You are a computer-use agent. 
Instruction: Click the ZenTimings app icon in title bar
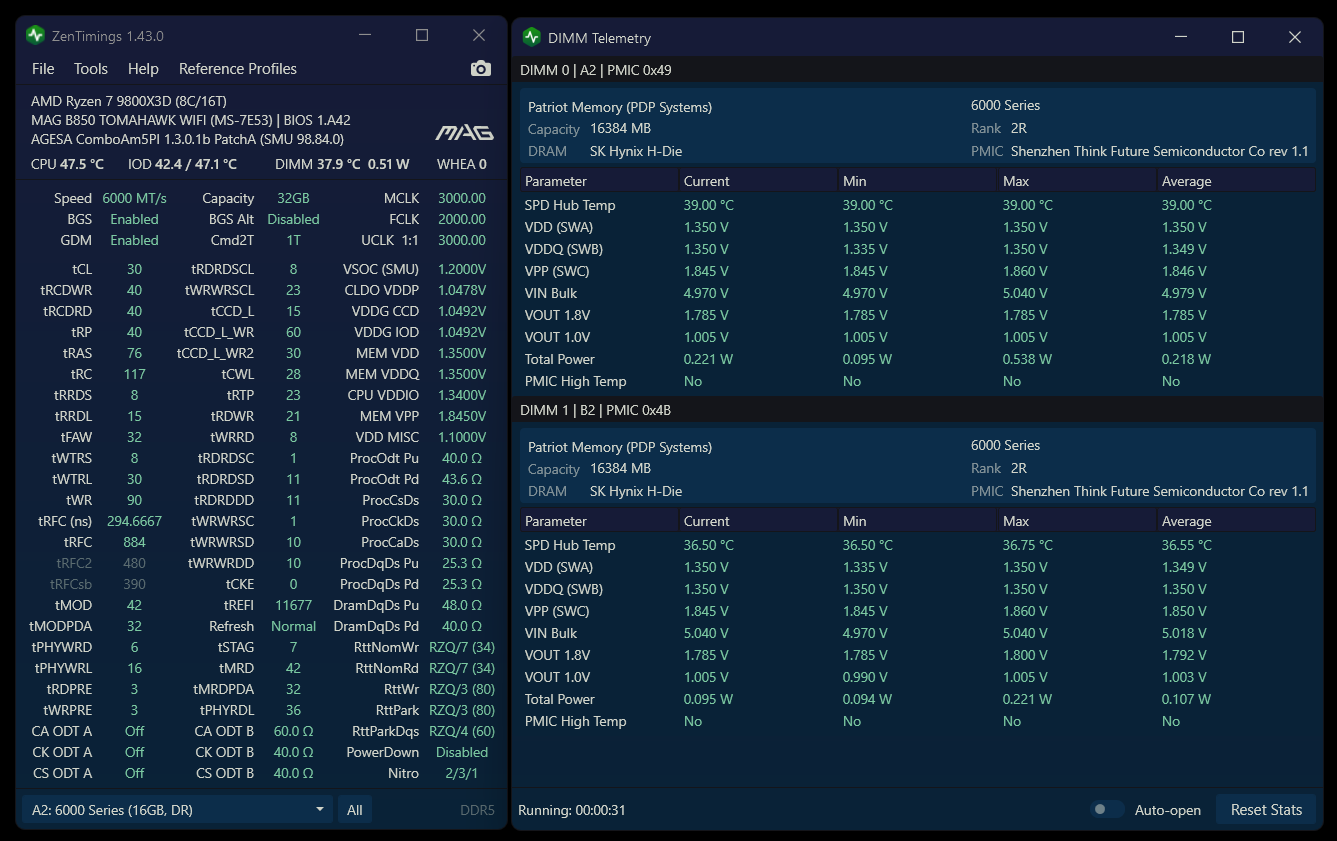pos(35,36)
